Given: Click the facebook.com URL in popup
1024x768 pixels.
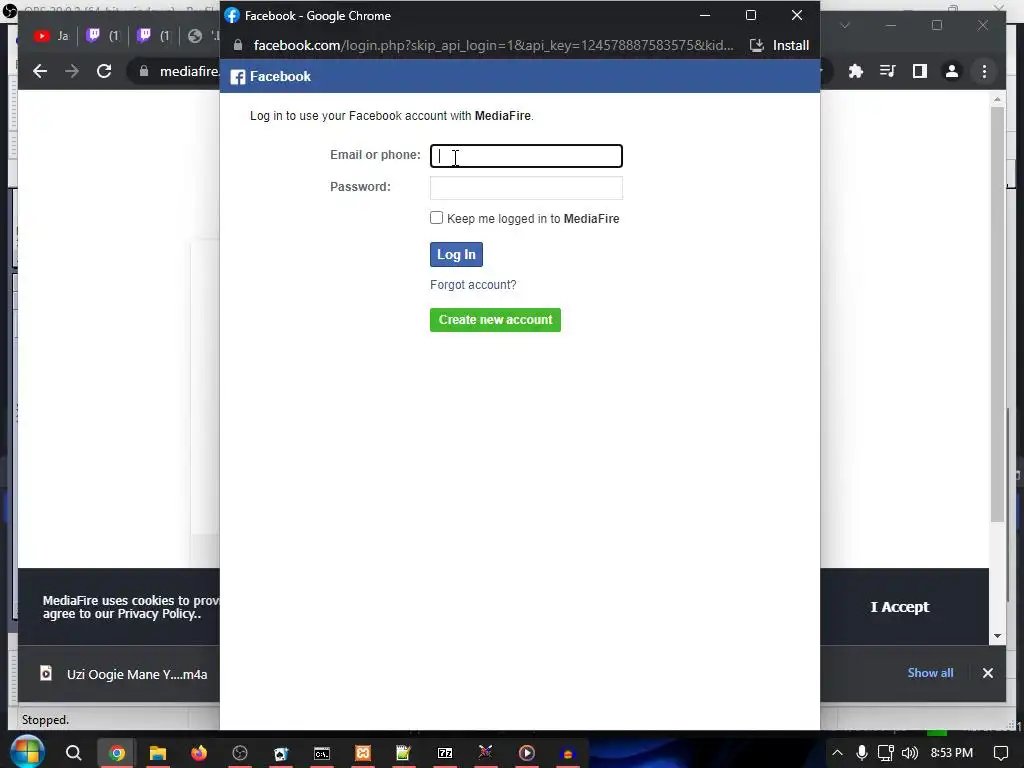Looking at the screenshot, I should coord(493,45).
